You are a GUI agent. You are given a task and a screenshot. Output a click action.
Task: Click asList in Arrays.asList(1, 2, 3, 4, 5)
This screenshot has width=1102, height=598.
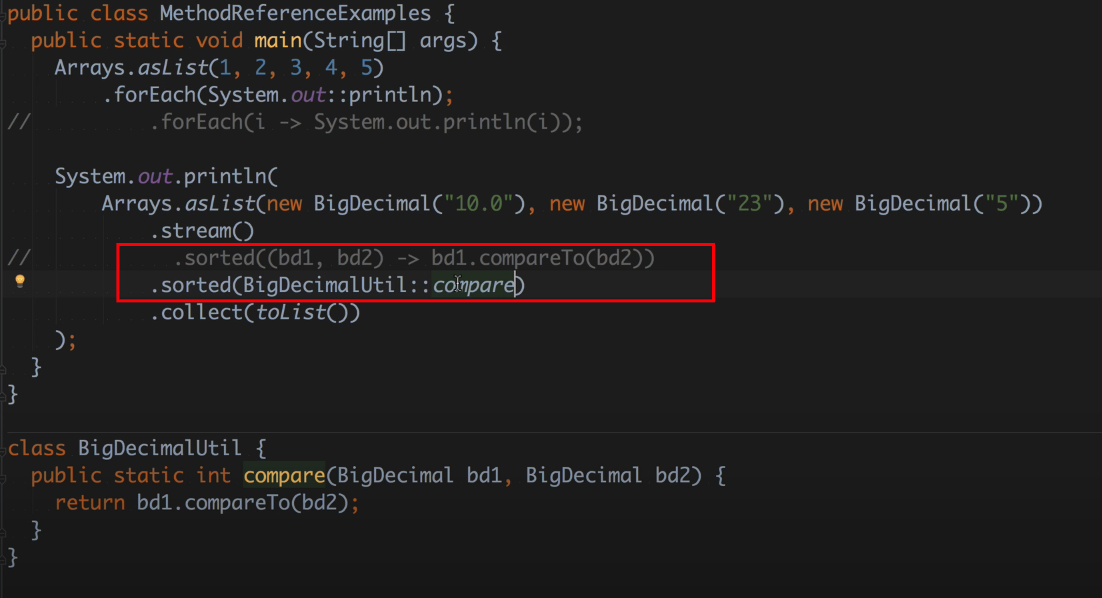point(173,68)
